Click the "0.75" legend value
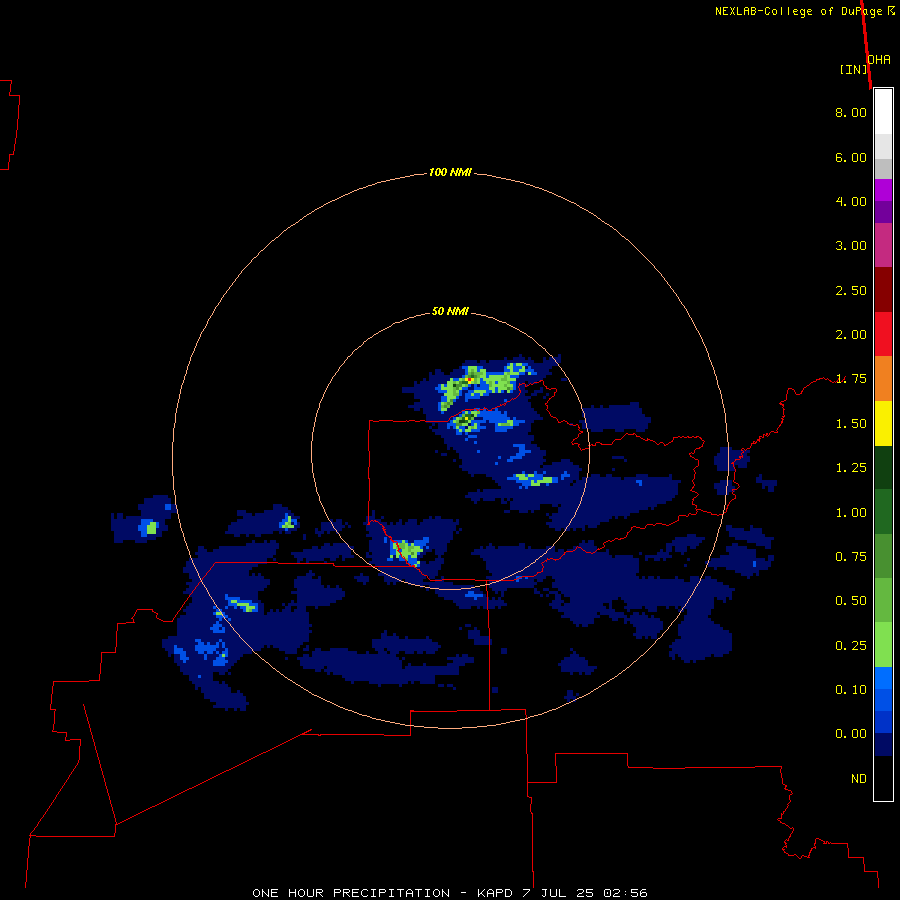 click(851, 557)
